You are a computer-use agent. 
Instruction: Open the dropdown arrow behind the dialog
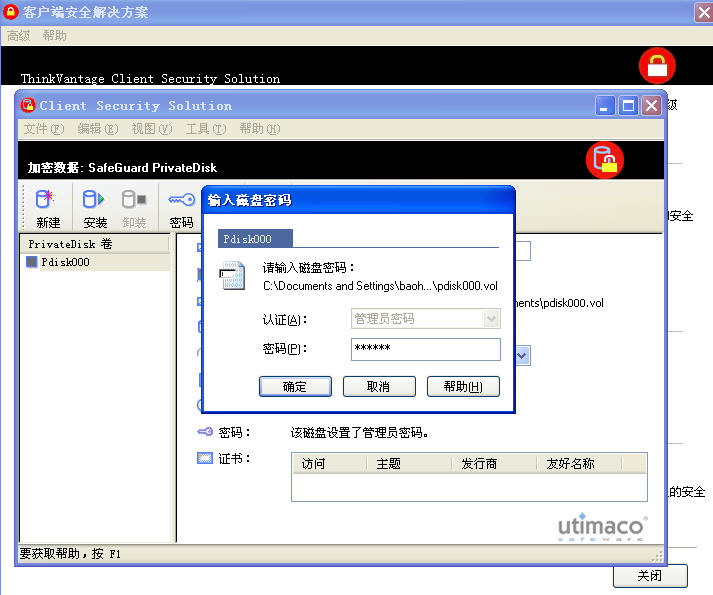(522, 355)
